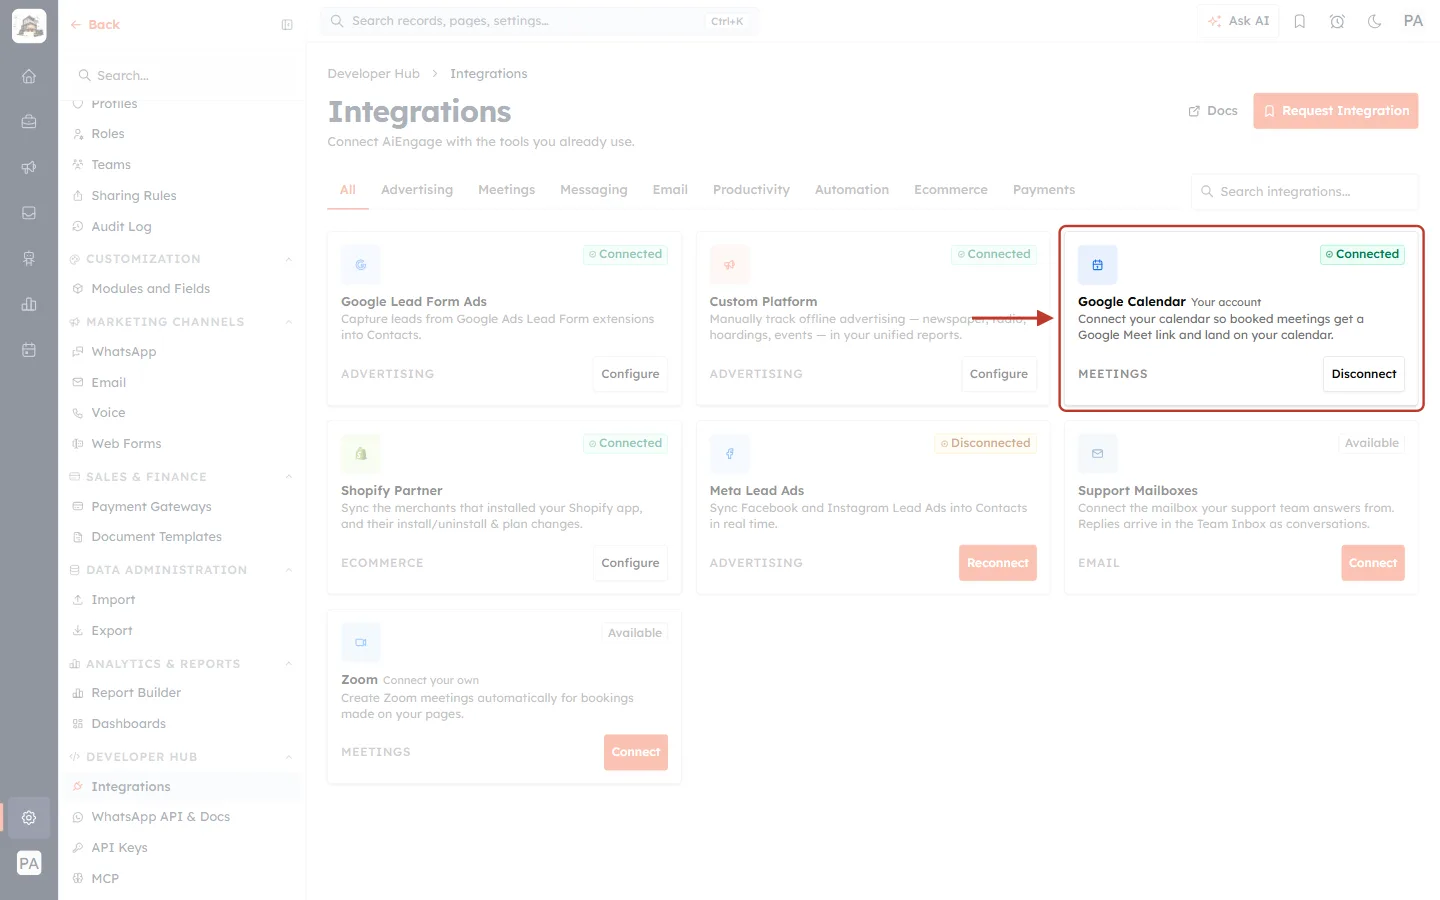Click the bookmark icon in the top bar
Screen dimensions: 1440x900
1300,21
